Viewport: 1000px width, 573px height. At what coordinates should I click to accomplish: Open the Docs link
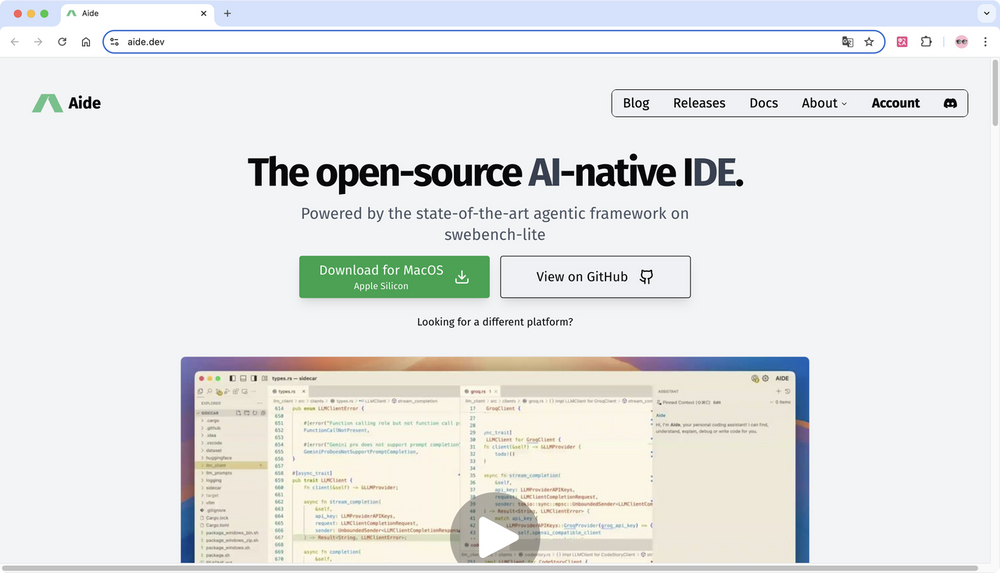pyautogui.click(x=763, y=103)
